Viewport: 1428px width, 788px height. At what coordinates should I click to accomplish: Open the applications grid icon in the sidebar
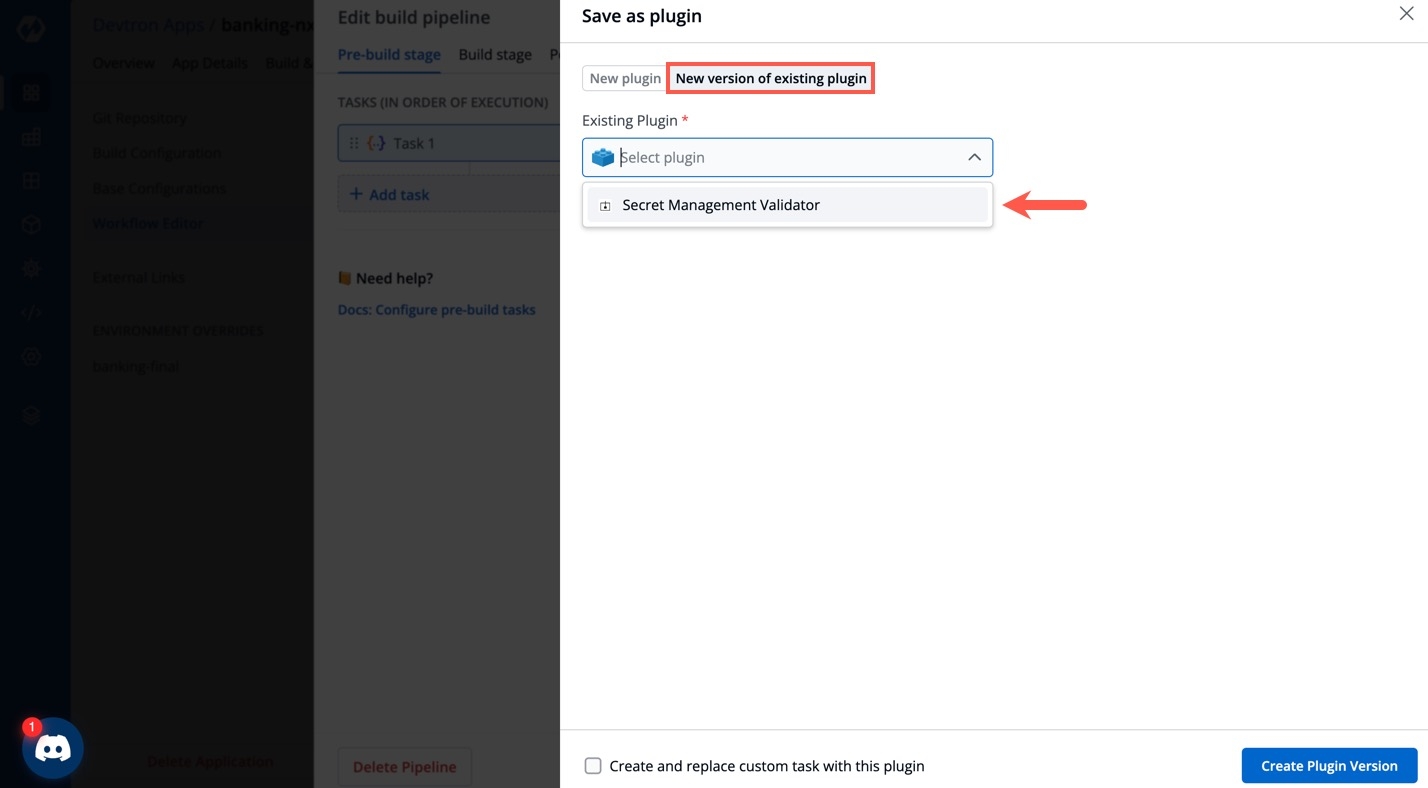[31, 93]
